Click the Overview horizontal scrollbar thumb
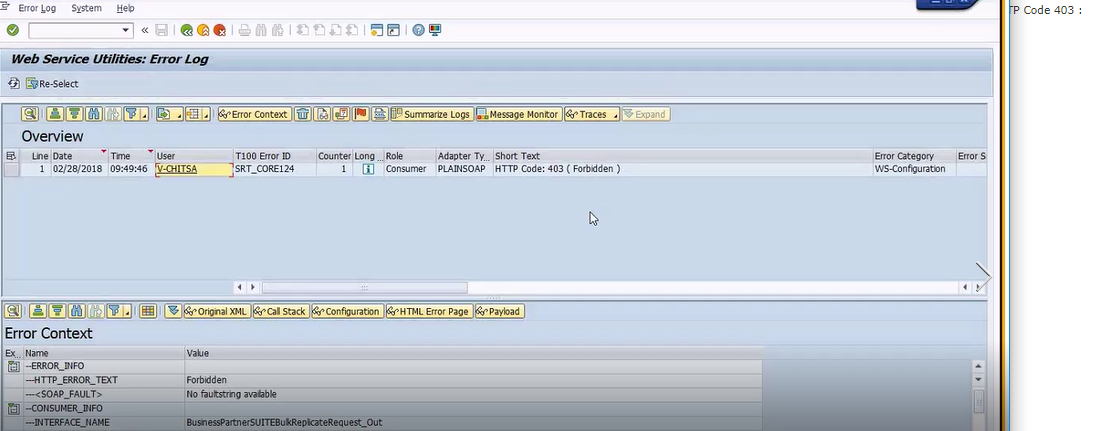1119x431 pixels. 364,288
